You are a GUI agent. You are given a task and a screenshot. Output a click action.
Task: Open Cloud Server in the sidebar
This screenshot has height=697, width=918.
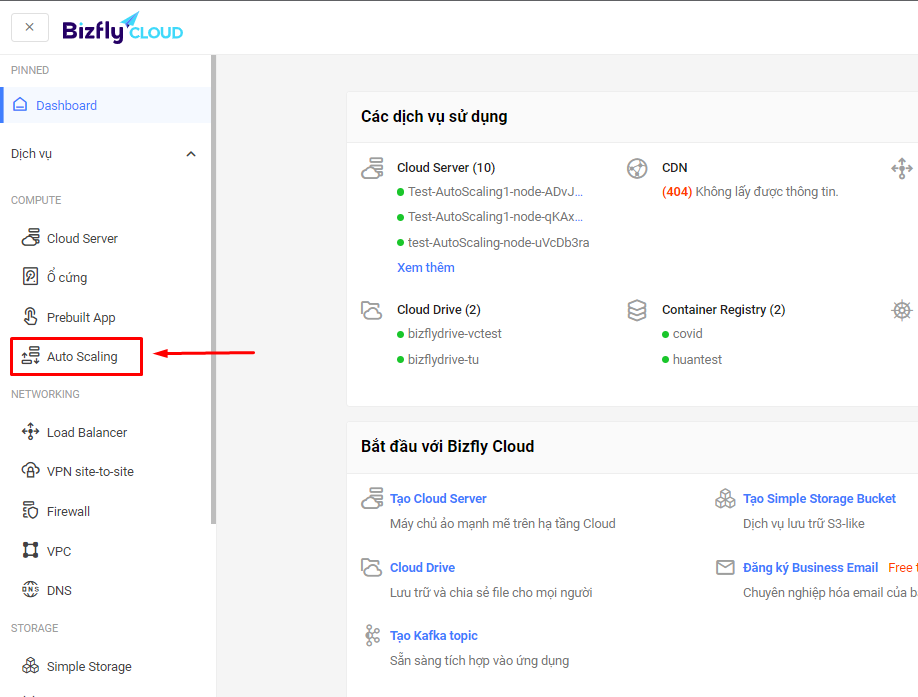tap(82, 239)
